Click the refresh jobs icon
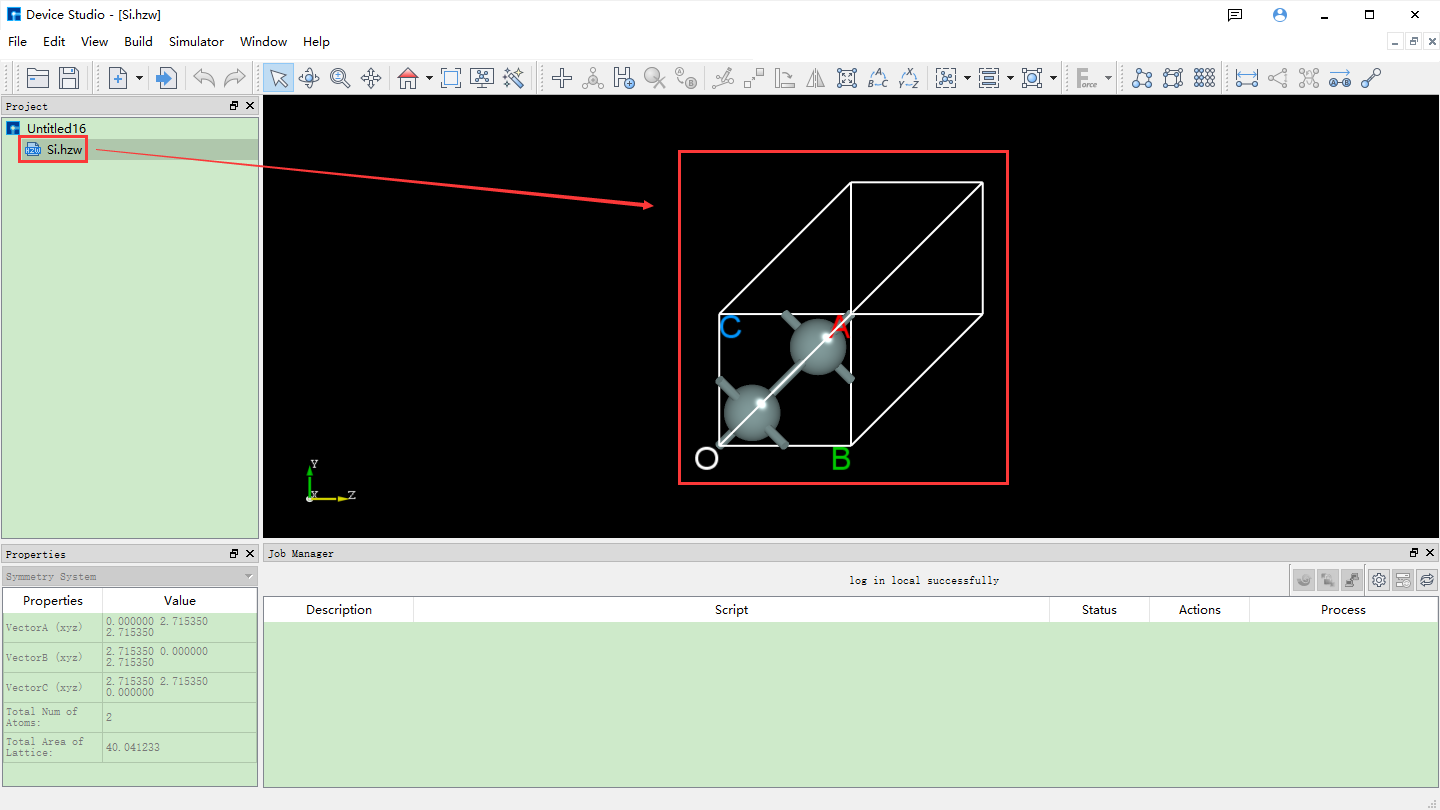1440x810 pixels. [x=1427, y=580]
